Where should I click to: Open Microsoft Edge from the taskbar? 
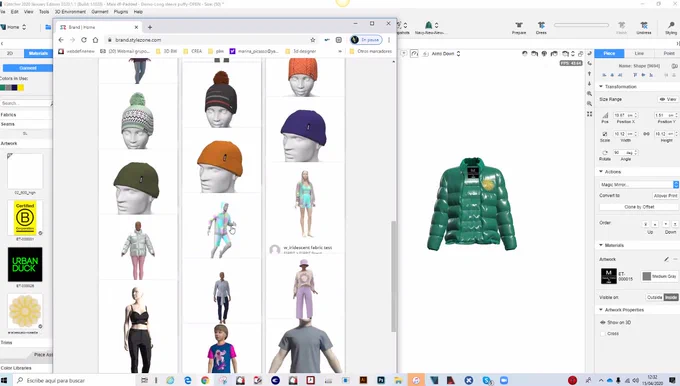[188, 380]
